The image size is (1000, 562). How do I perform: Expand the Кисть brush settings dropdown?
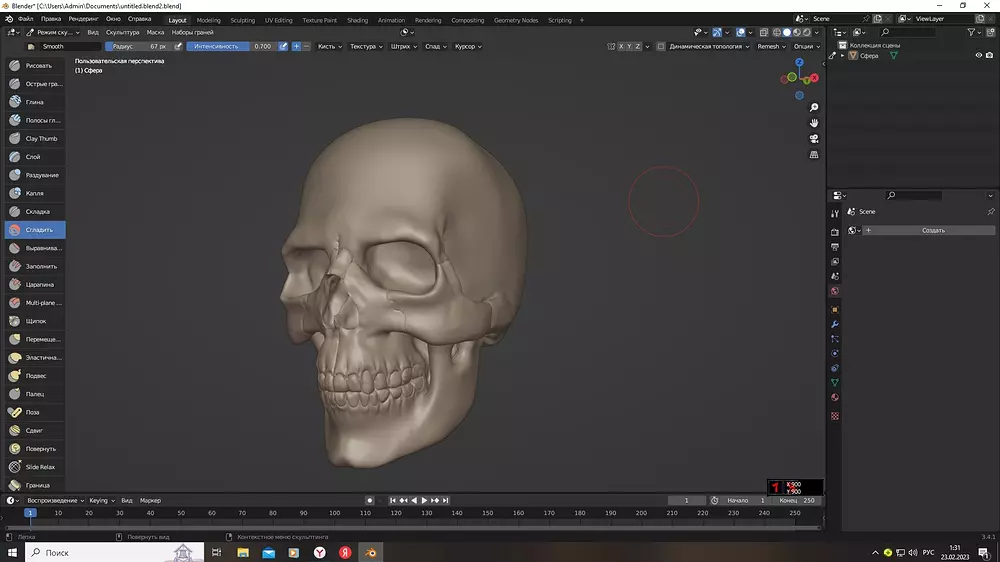[329, 46]
